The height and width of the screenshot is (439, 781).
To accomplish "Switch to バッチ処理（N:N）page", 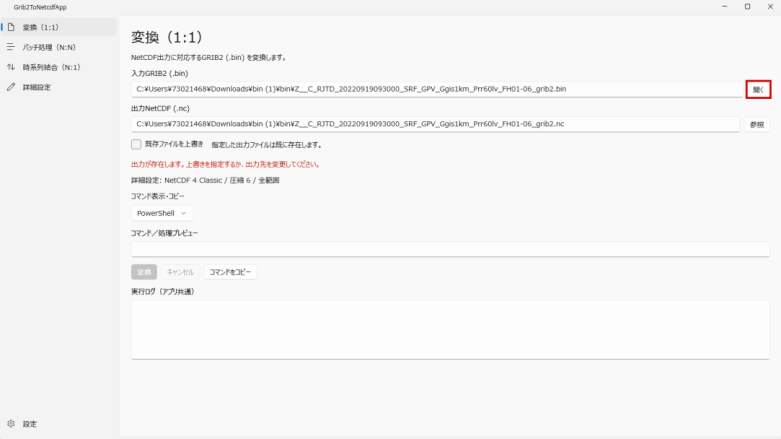I will [59, 47].
